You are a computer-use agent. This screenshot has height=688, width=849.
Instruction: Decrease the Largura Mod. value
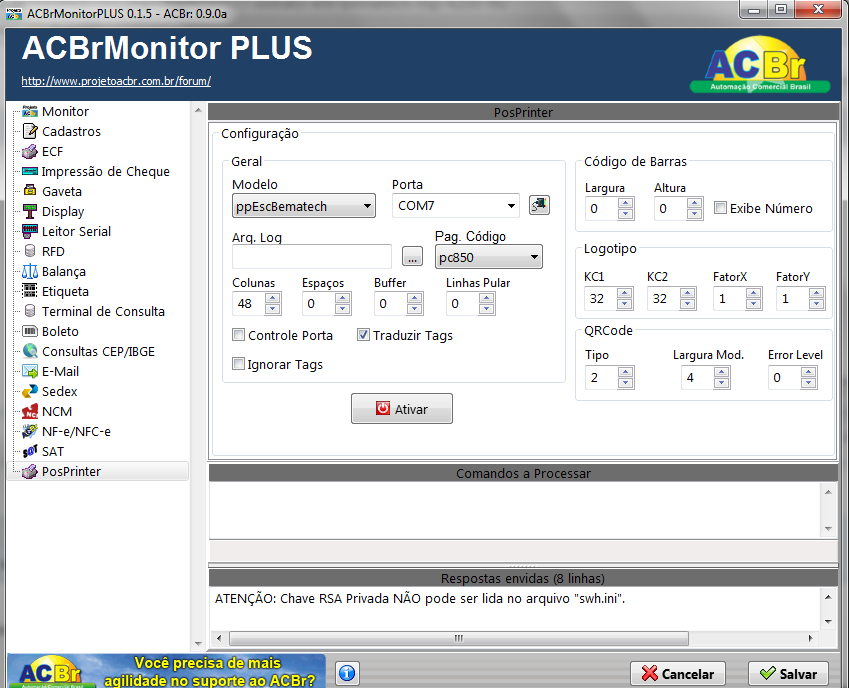721,383
